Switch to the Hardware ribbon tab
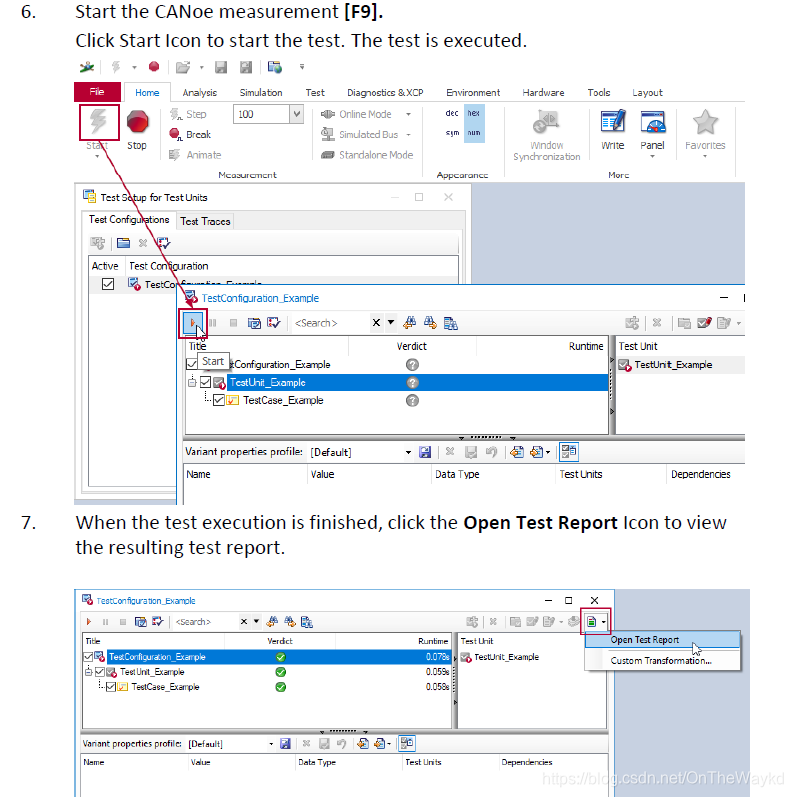 coord(543,93)
